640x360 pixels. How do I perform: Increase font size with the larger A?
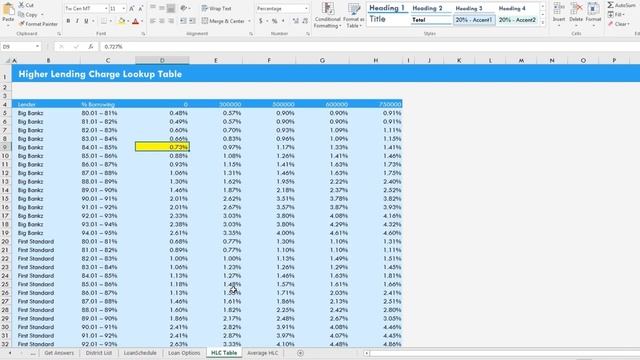point(131,9)
